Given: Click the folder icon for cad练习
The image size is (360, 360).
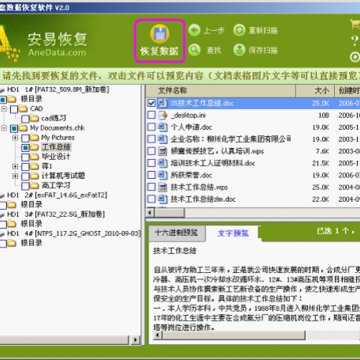Looking at the screenshot, I should coord(35,118).
